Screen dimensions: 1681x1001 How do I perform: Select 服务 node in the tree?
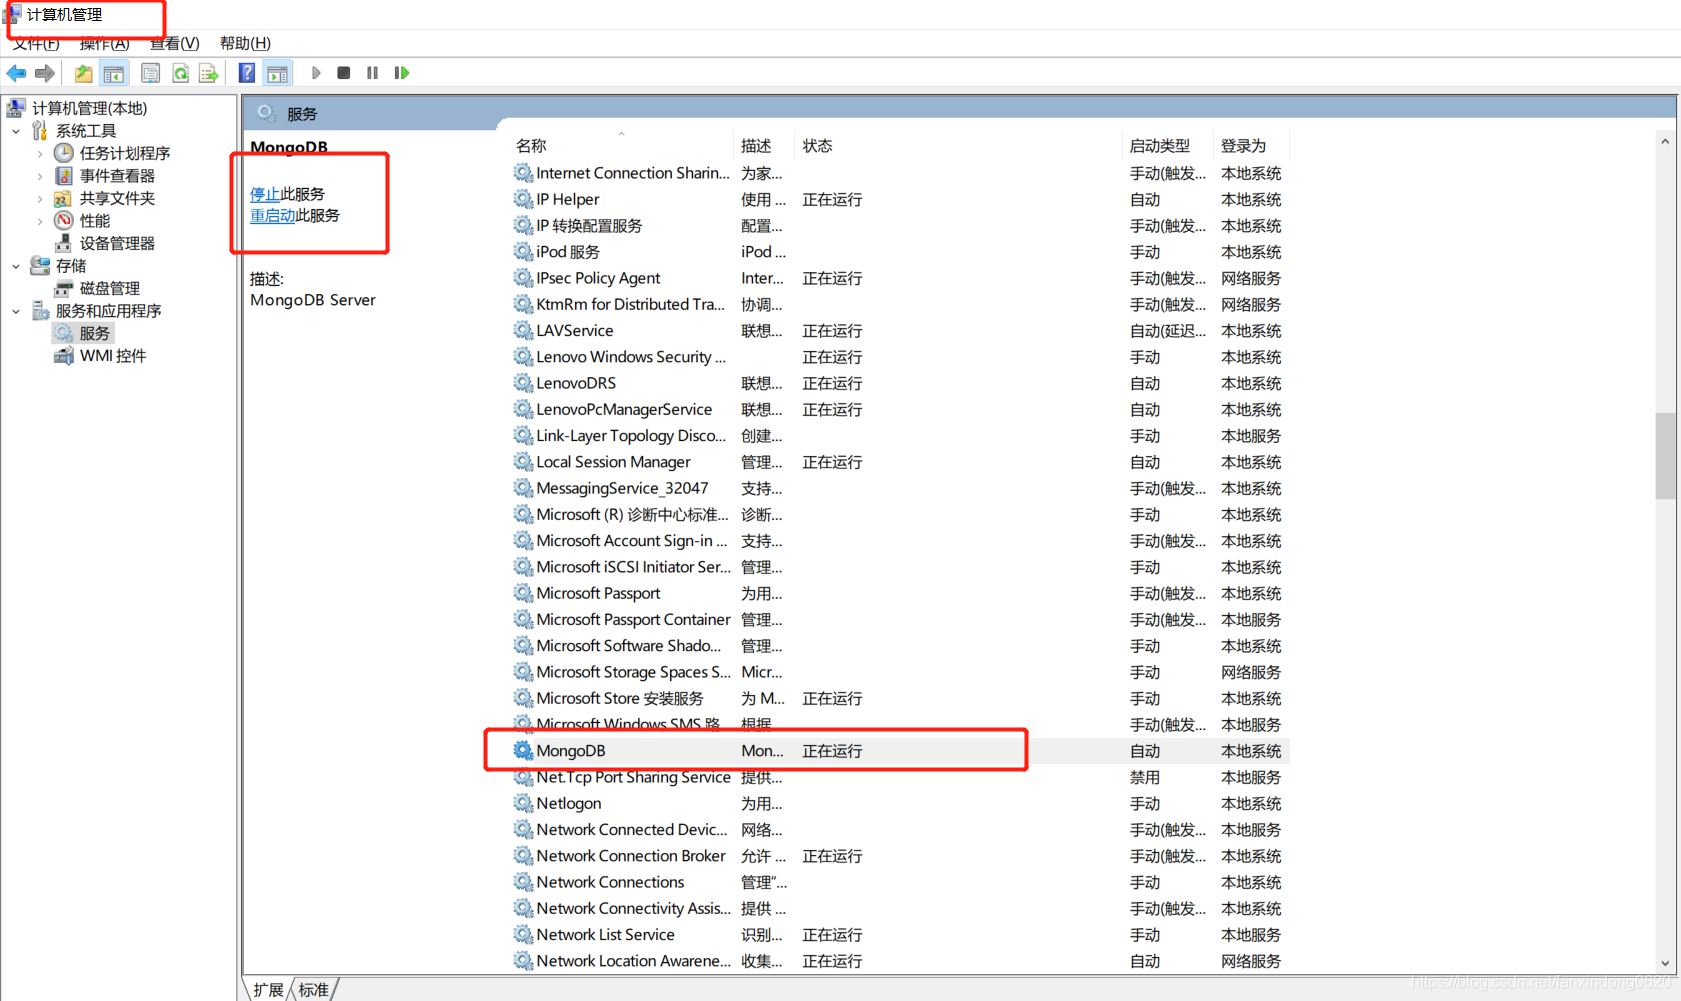click(94, 333)
